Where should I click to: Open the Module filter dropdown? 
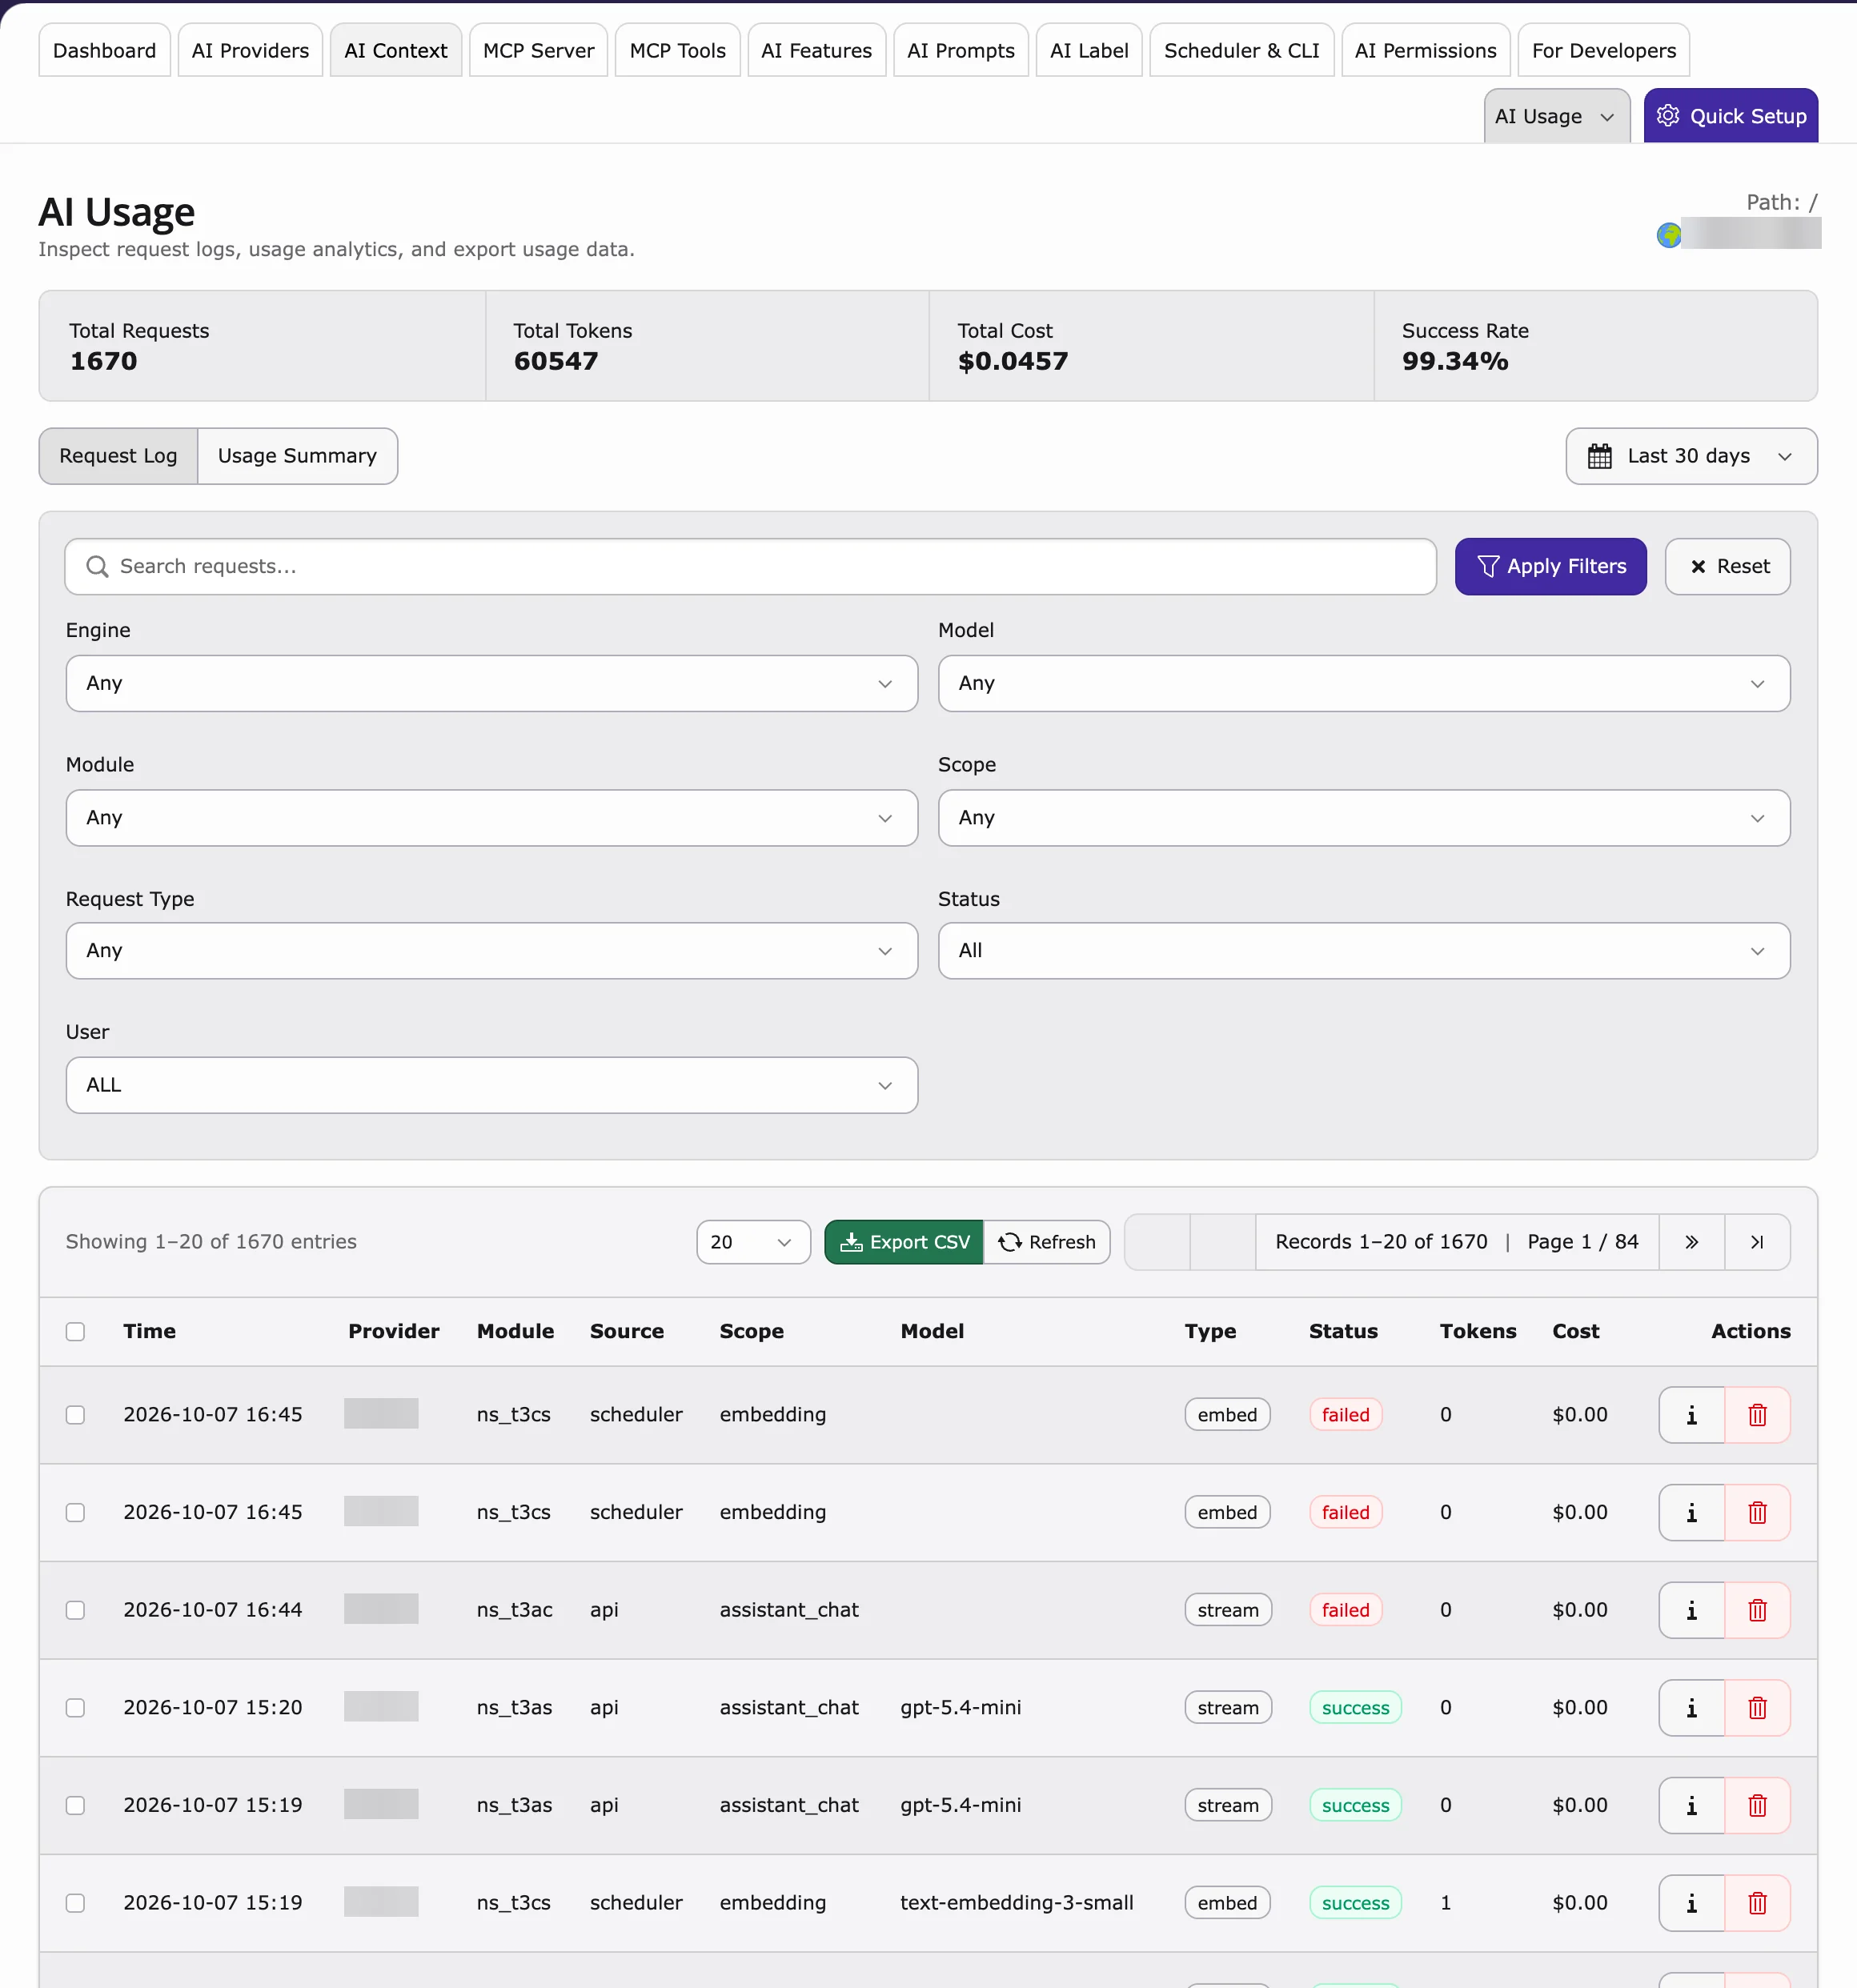click(x=491, y=817)
